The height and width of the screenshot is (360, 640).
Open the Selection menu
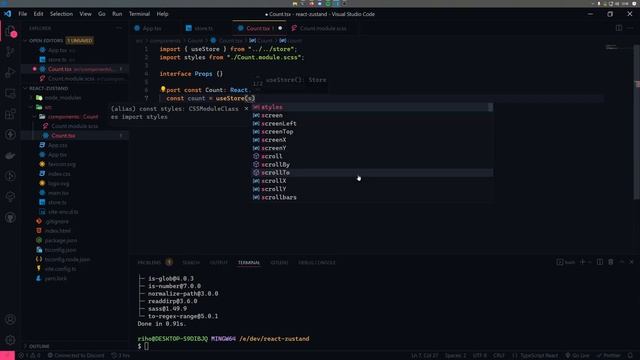(x=61, y=14)
